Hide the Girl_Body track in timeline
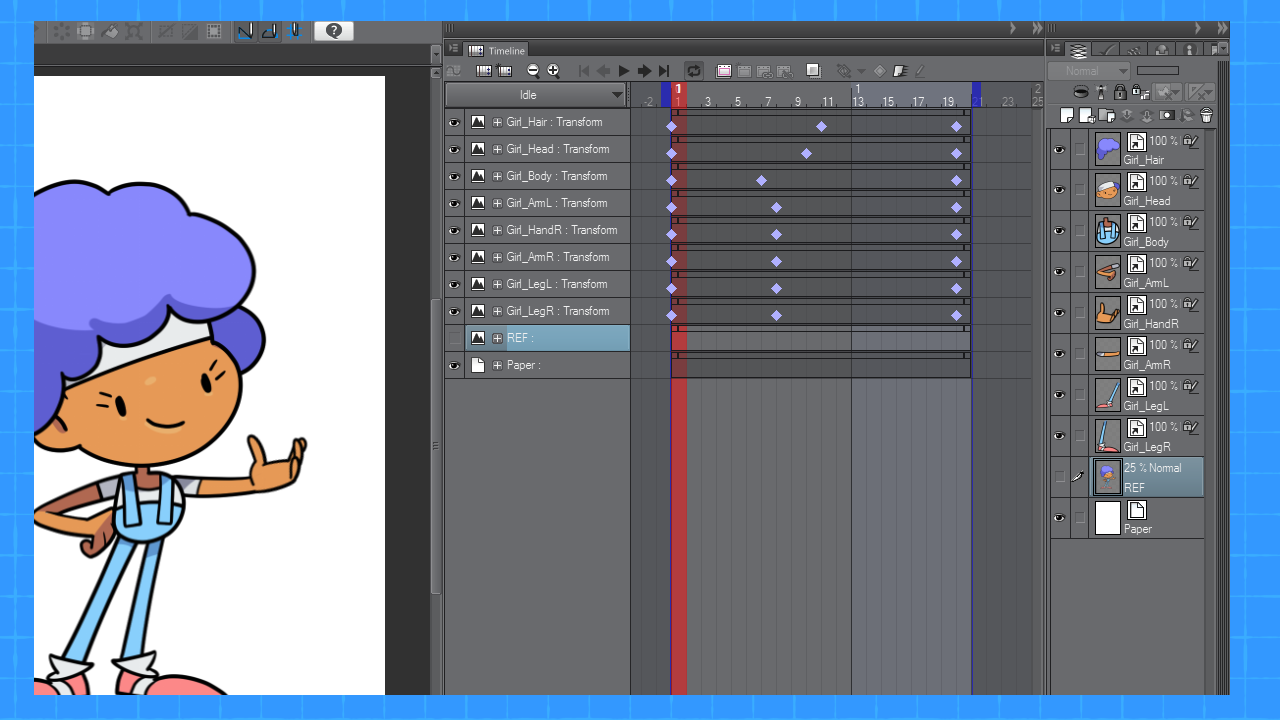This screenshot has height=720, width=1280. 455,176
